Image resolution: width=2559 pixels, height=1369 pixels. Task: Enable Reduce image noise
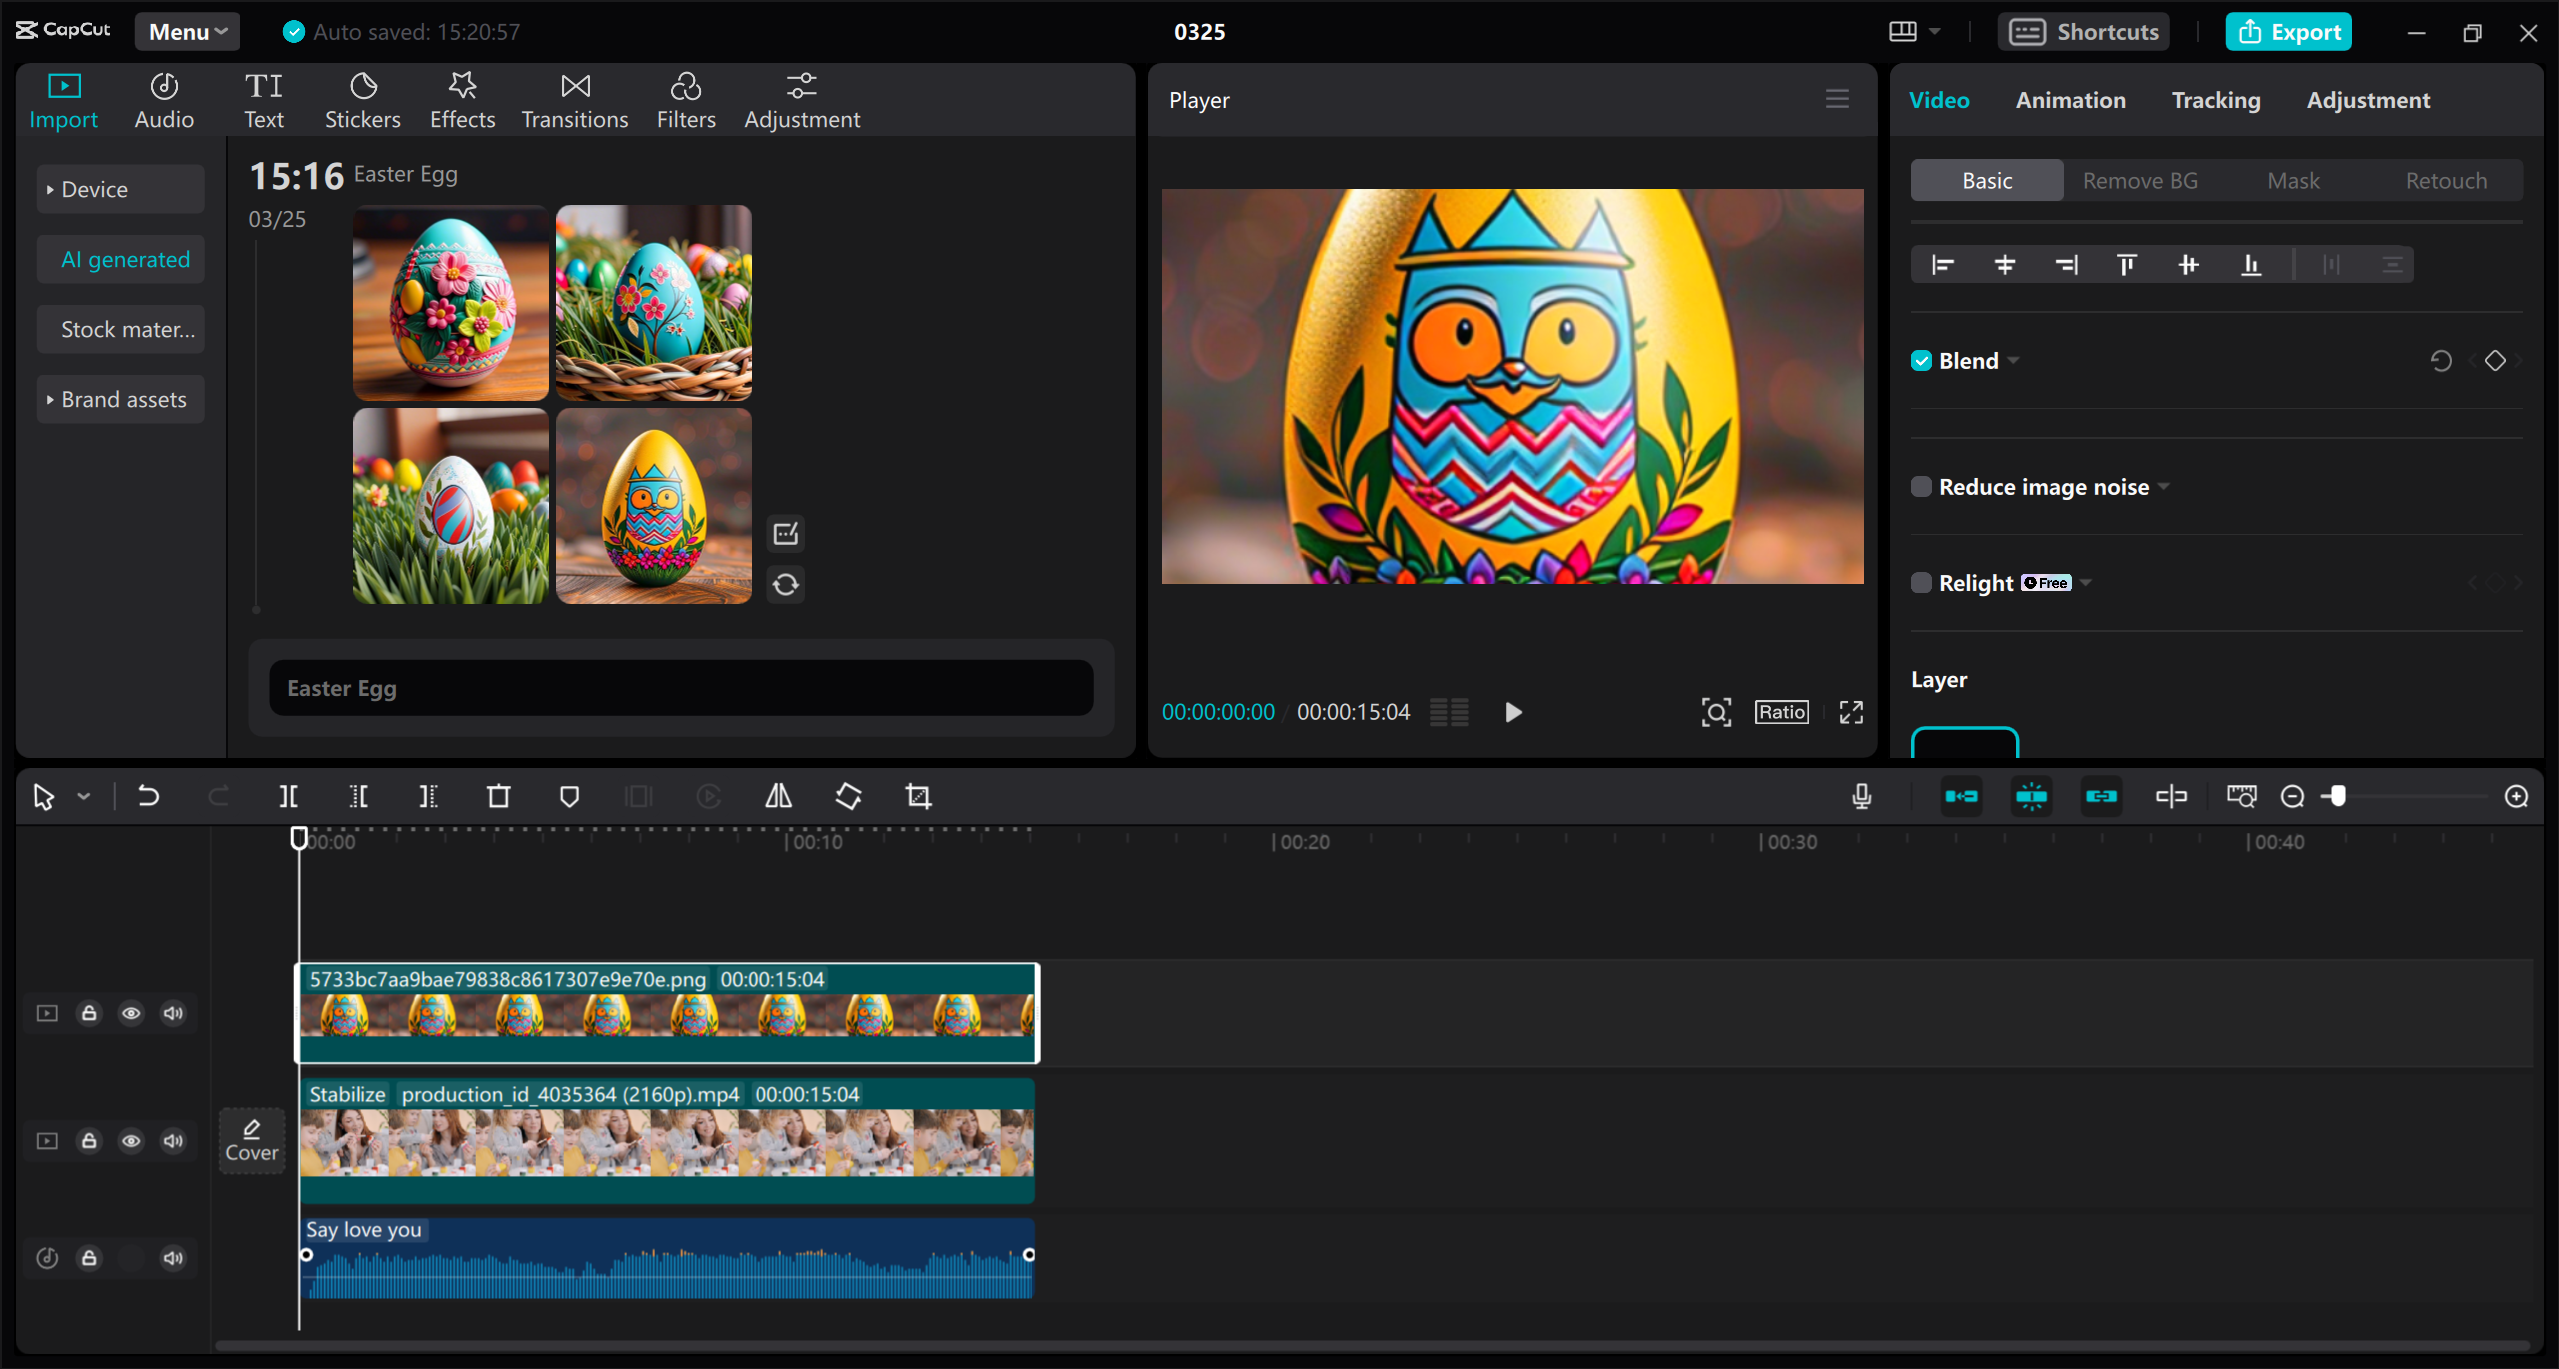pos(1922,486)
